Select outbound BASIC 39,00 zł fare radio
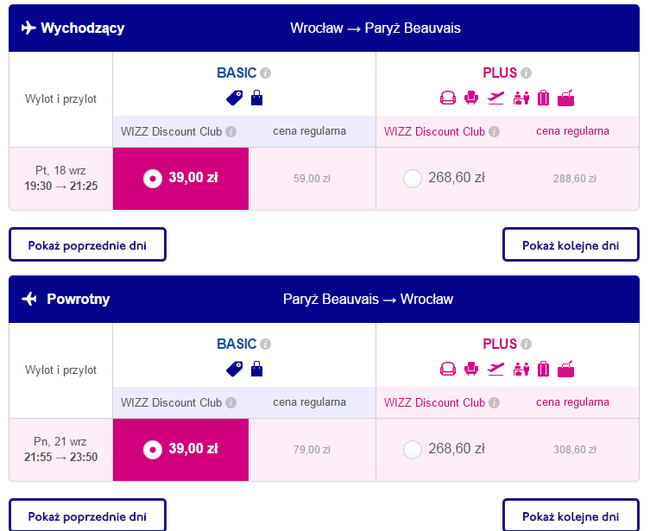 pos(152,178)
